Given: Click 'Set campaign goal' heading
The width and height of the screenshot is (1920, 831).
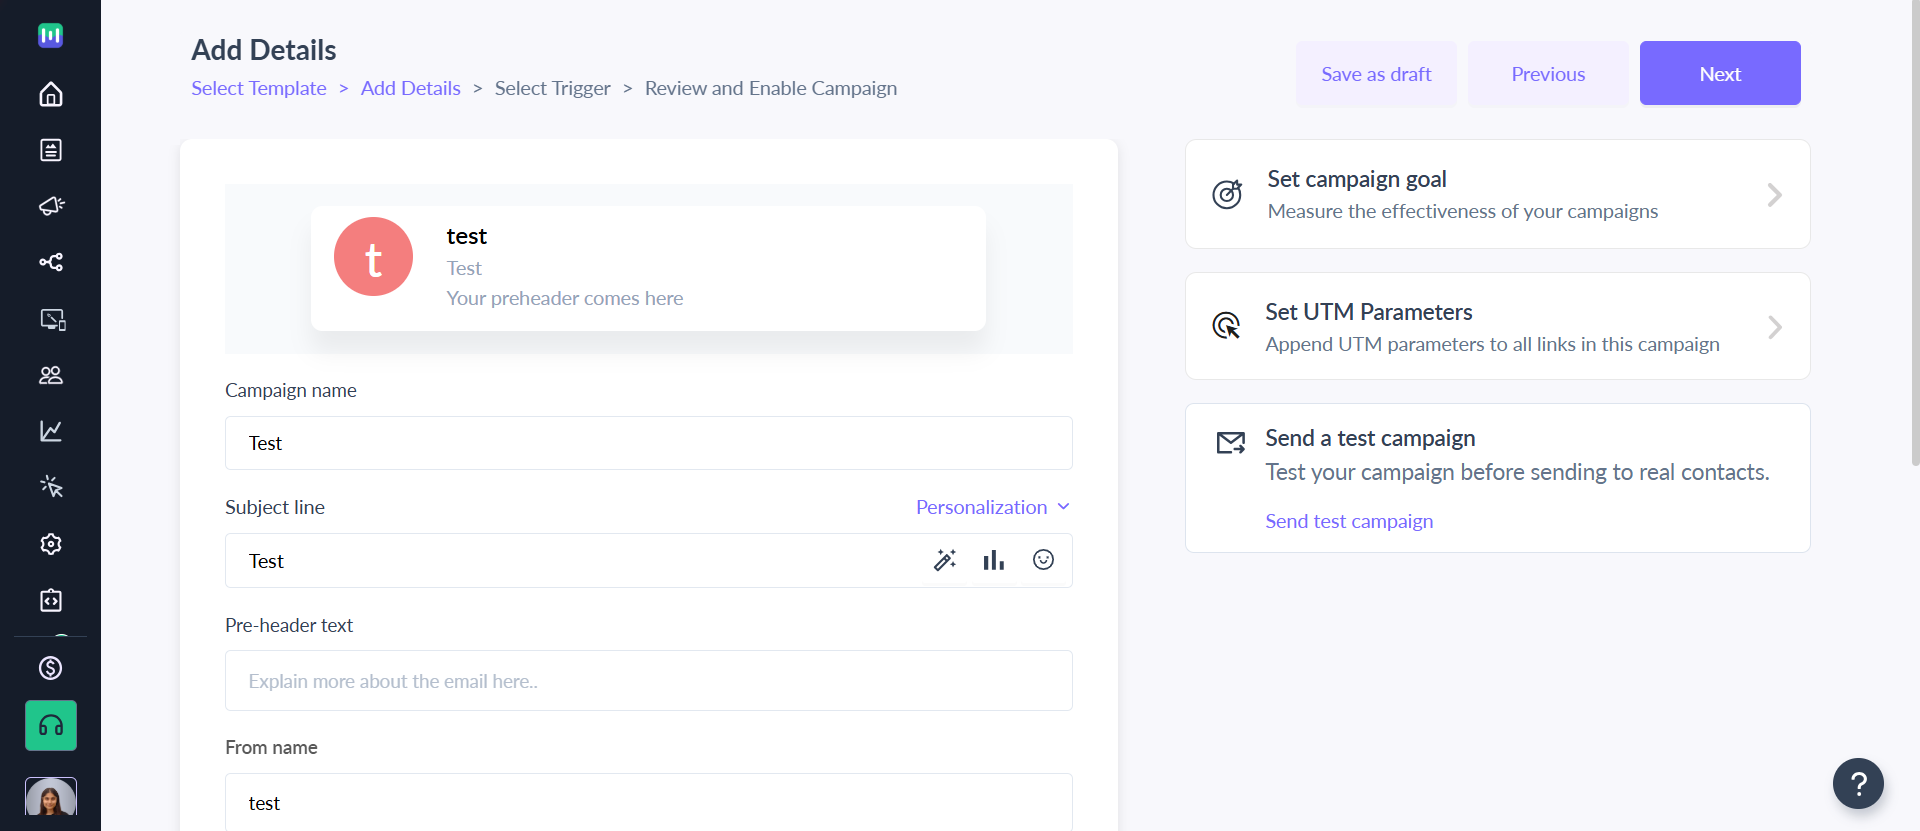Looking at the screenshot, I should tap(1357, 179).
